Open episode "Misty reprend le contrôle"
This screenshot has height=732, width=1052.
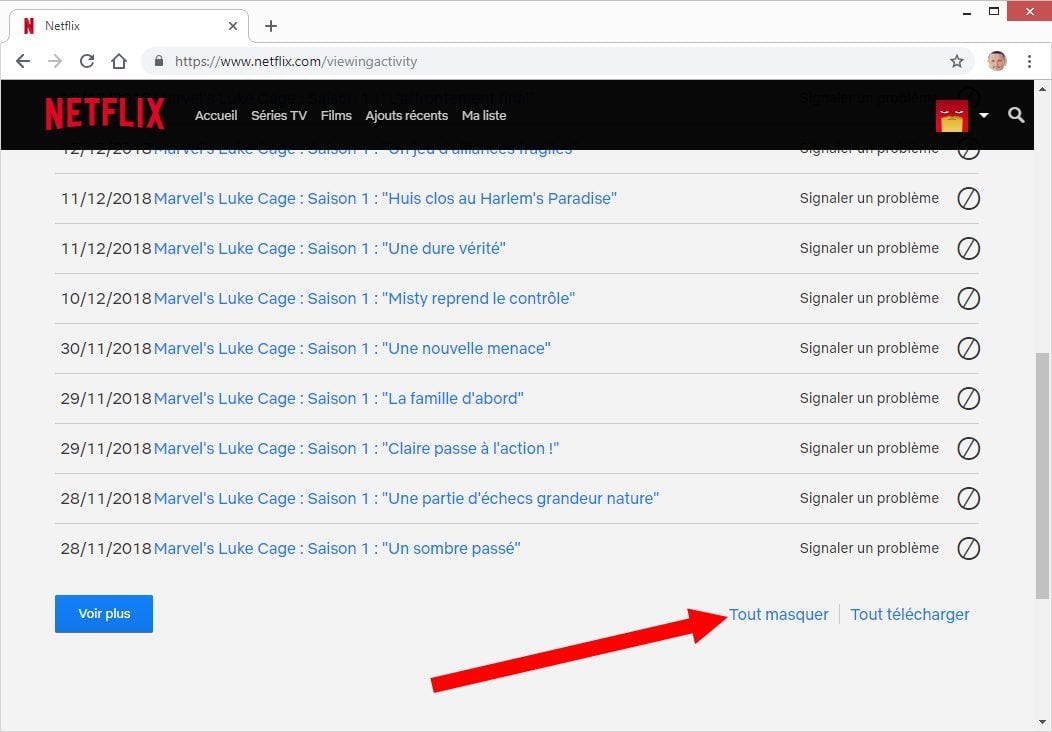tap(364, 299)
